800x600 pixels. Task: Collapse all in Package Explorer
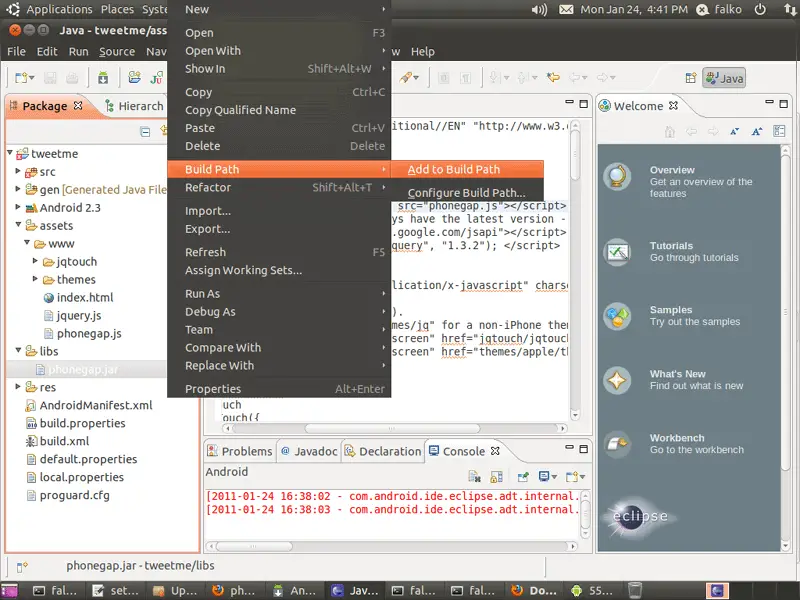[x=145, y=132]
